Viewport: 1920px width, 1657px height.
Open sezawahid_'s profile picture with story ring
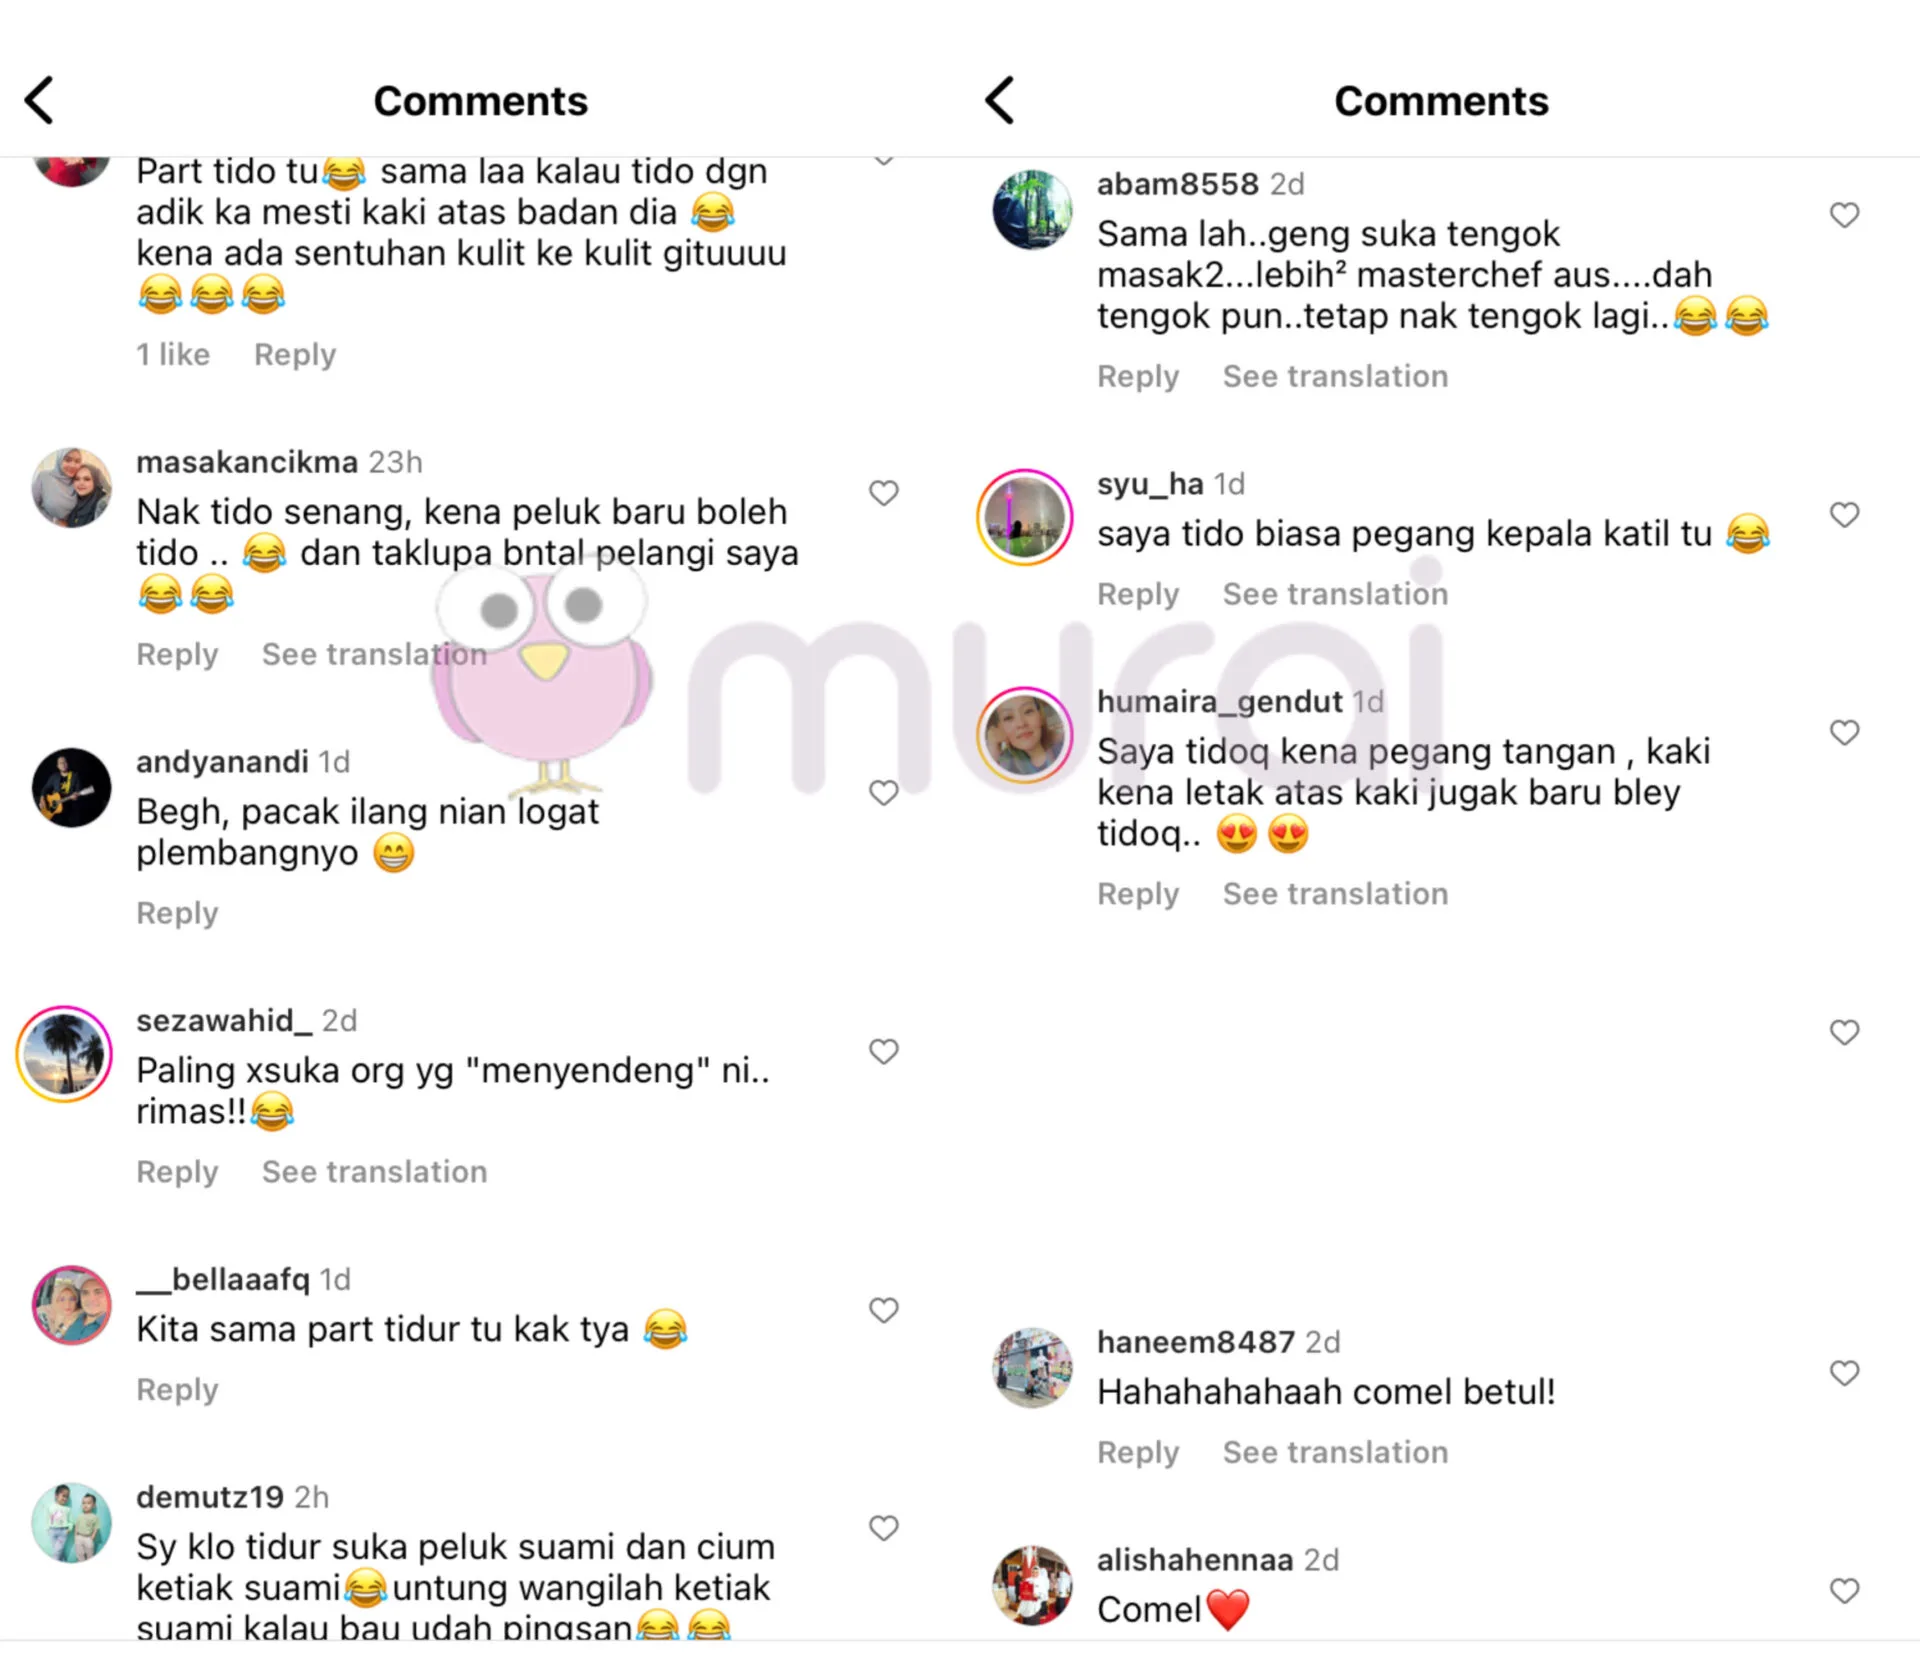(x=64, y=1054)
